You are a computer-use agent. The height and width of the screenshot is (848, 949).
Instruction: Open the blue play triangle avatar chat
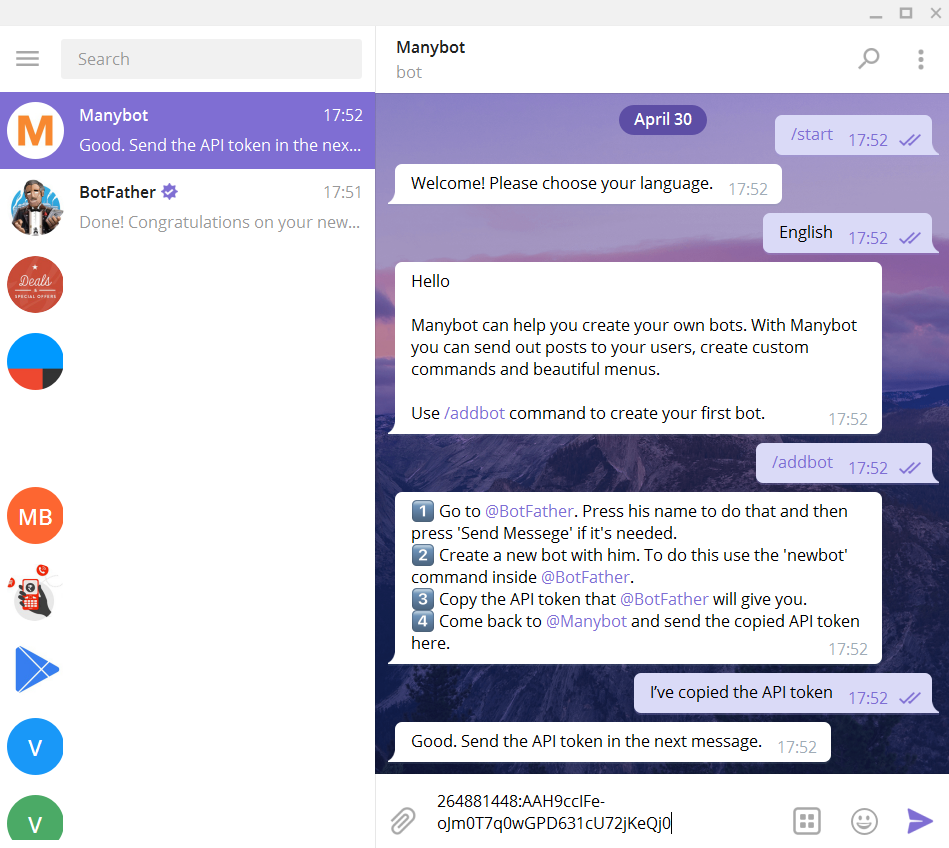[x=35, y=669]
